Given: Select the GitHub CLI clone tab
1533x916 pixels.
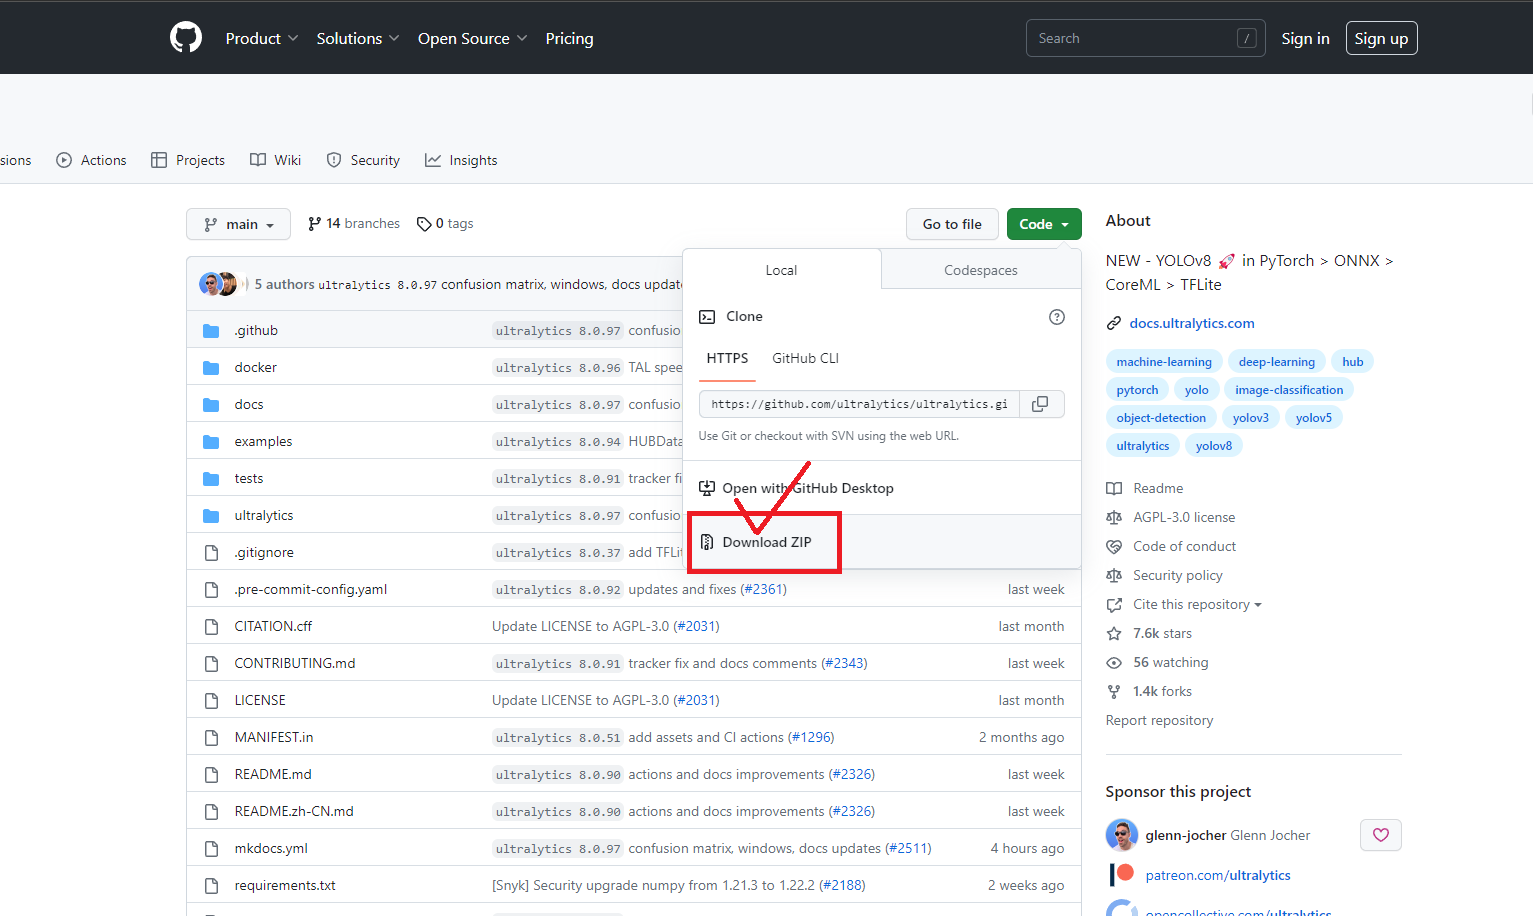Looking at the screenshot, I should point(805,358).
